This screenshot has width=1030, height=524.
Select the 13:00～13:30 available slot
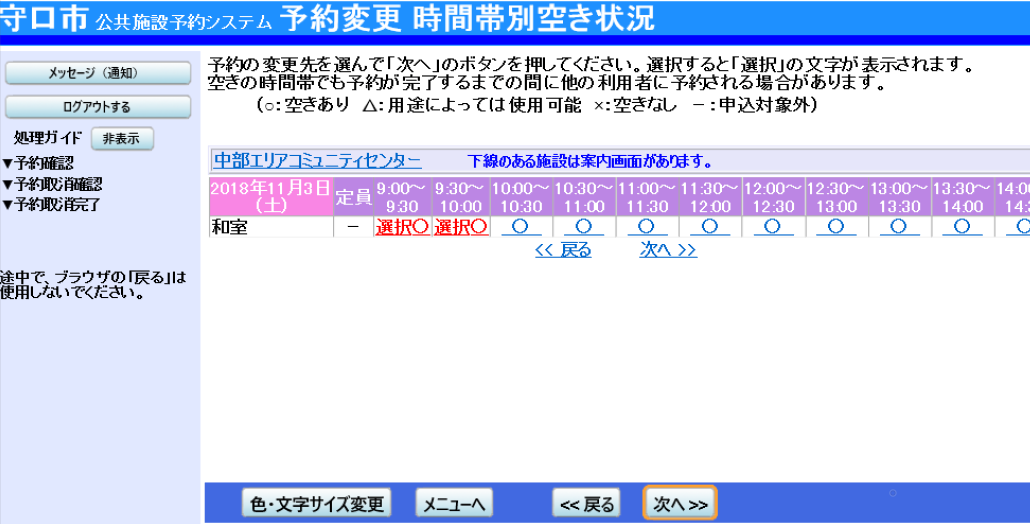point(899,227)
